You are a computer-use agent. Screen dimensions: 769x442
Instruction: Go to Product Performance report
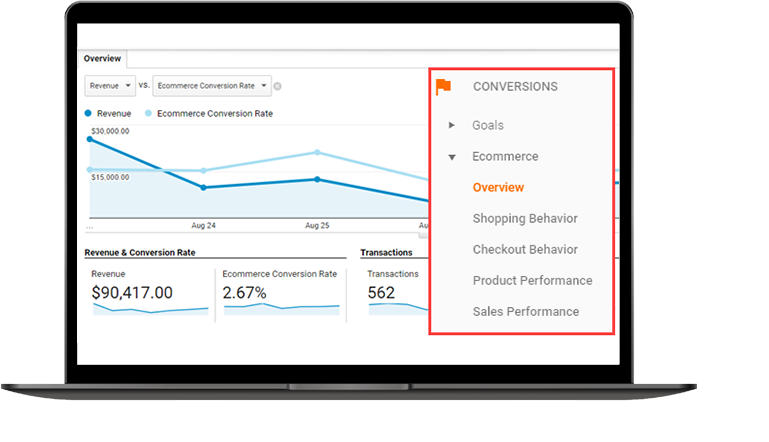(x=532, y=281)
